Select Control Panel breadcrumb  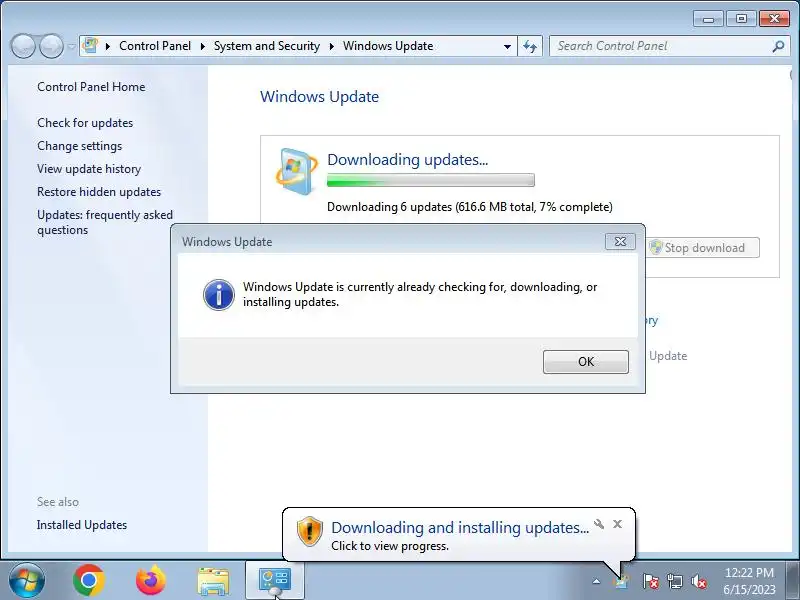(155, 46)
